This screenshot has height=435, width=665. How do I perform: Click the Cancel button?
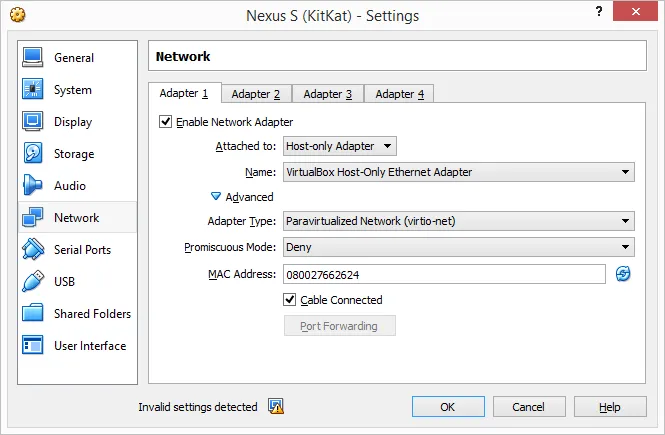click(x=529, y=407)
